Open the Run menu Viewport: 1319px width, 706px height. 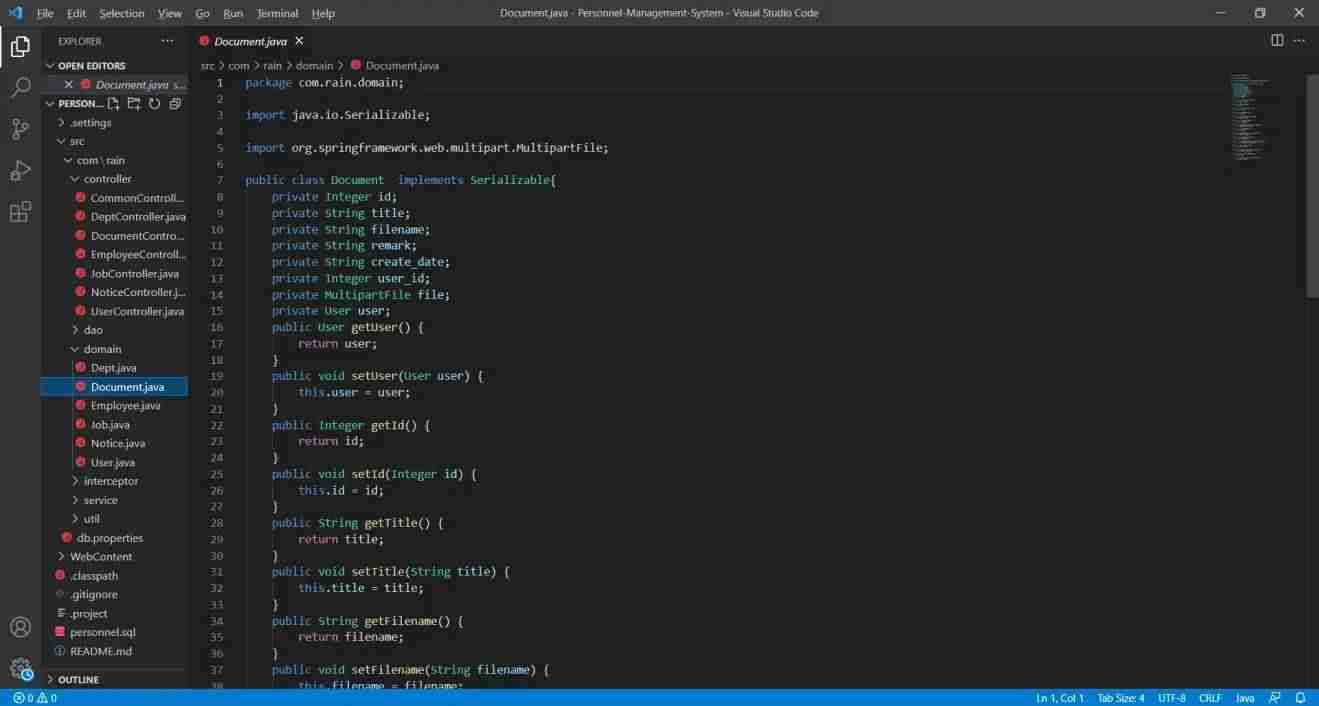point(233,13)
